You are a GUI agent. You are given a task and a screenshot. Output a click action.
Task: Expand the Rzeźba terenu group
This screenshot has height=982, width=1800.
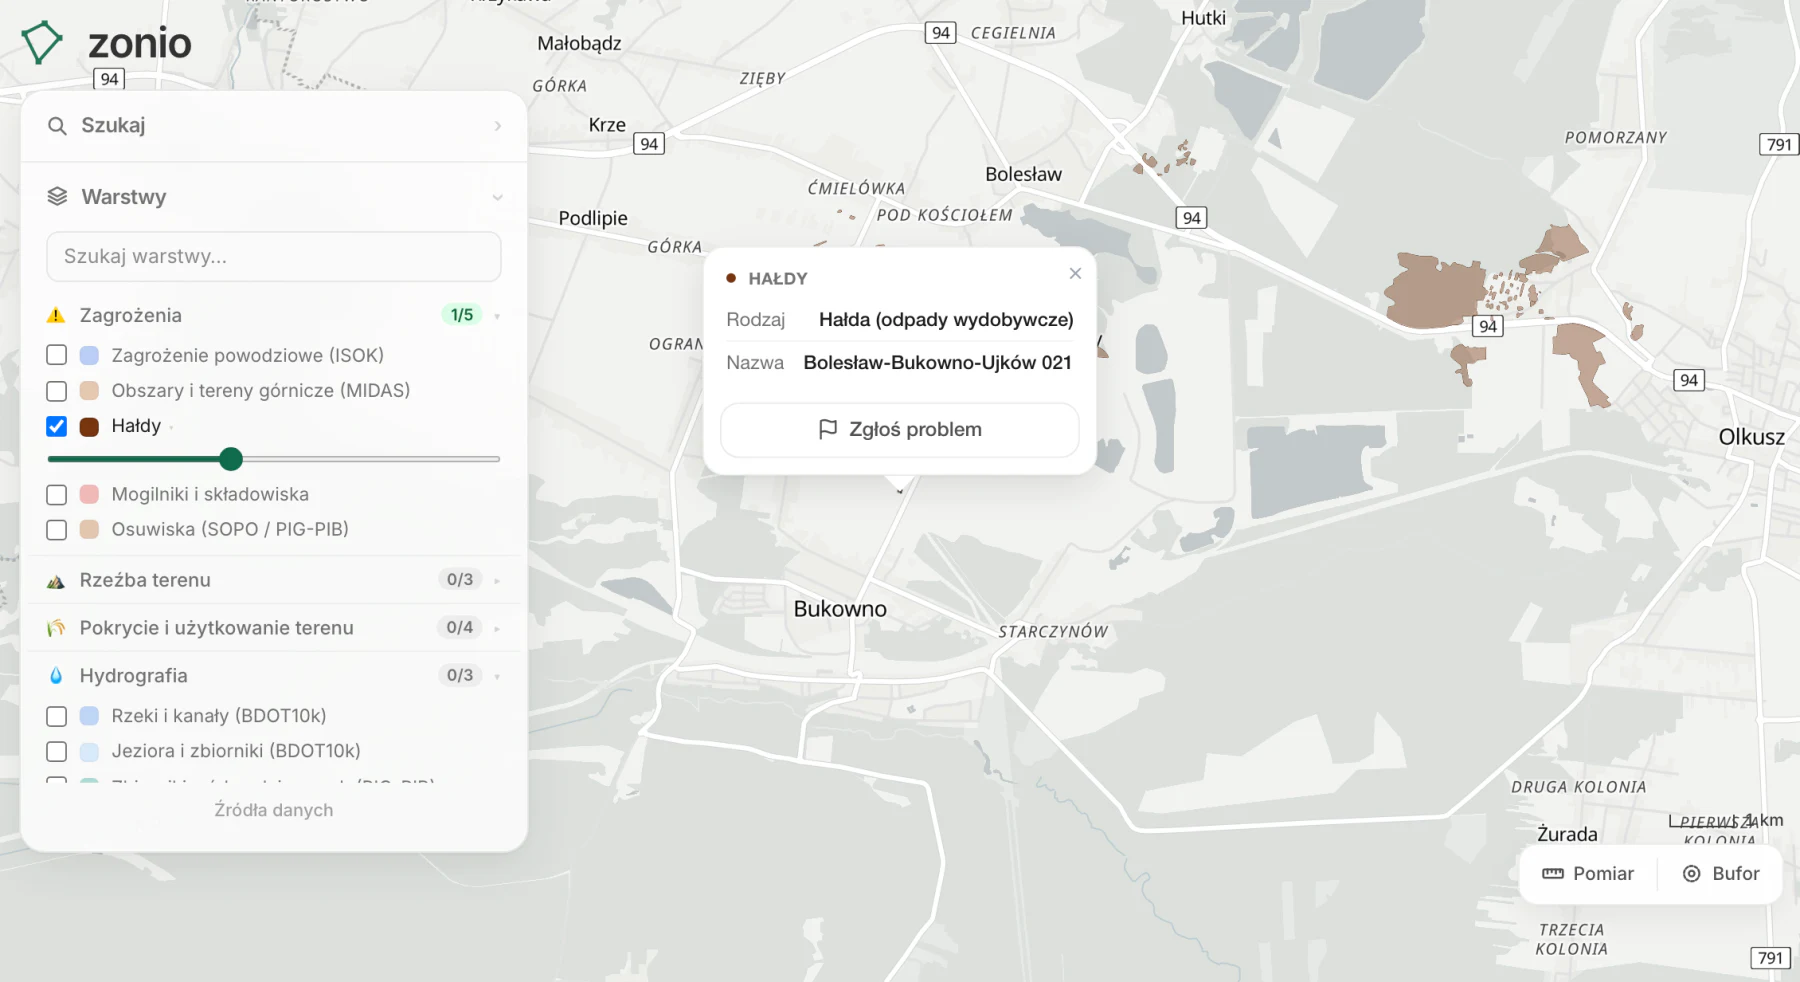(497, 581)
